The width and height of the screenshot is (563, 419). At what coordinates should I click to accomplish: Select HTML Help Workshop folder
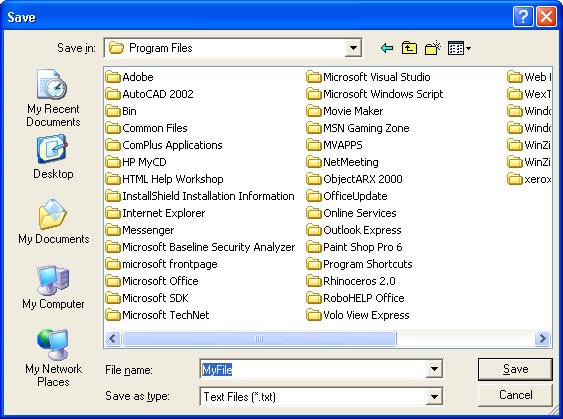(164, 179)
